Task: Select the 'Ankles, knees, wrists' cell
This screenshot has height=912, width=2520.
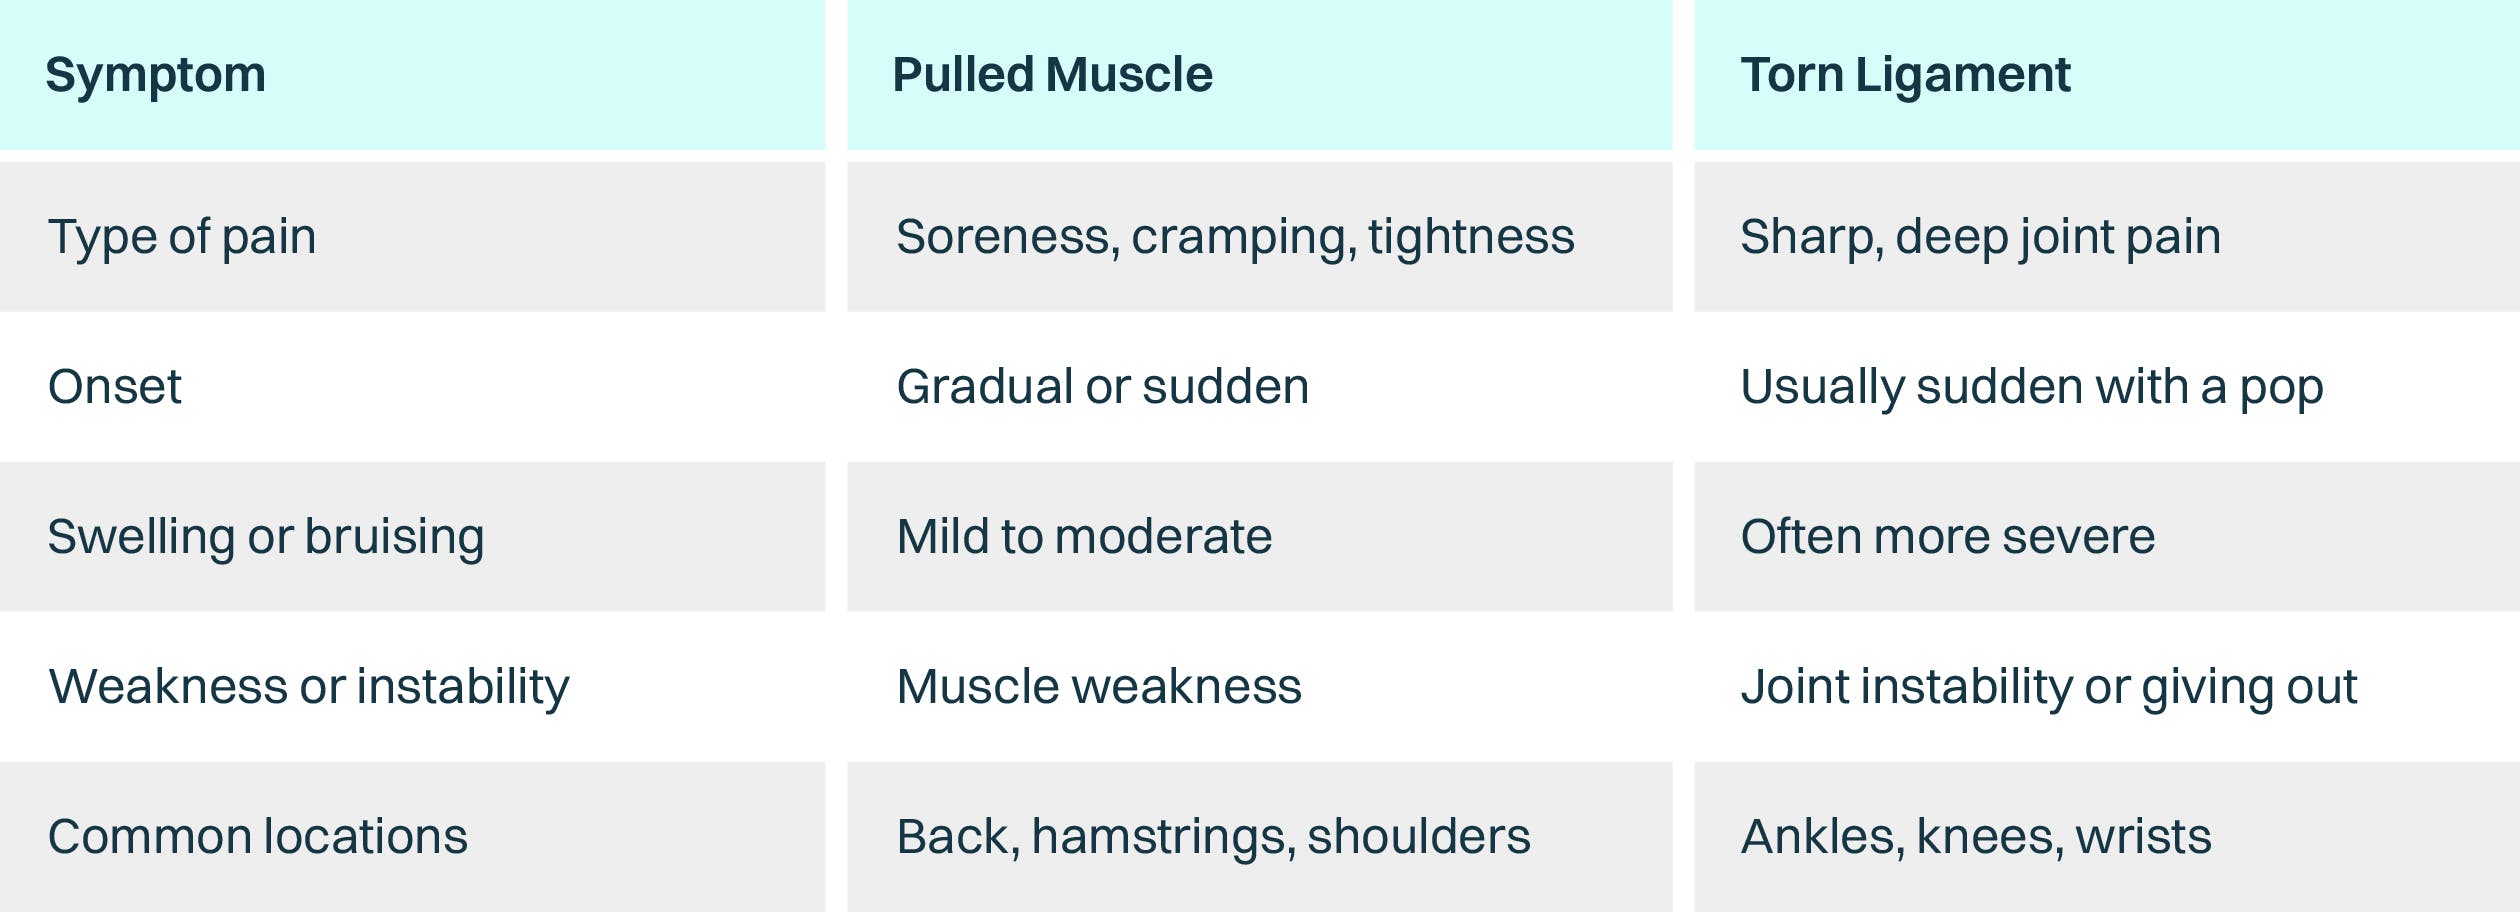Action: 1976,837
